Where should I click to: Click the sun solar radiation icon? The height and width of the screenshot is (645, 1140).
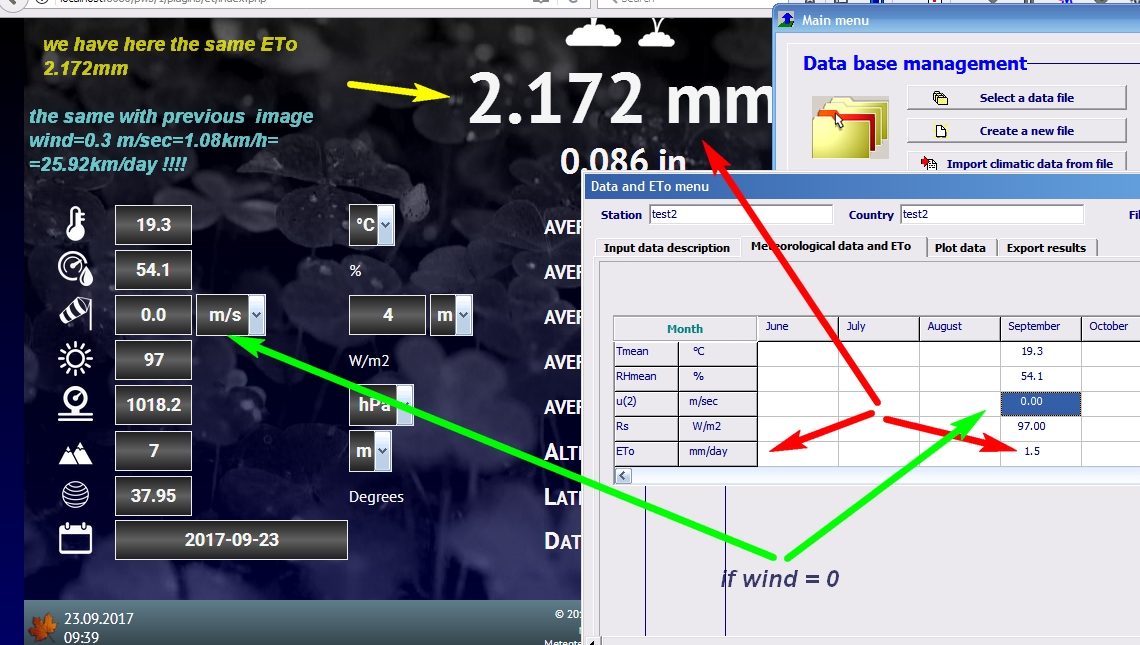click(76, 359)
